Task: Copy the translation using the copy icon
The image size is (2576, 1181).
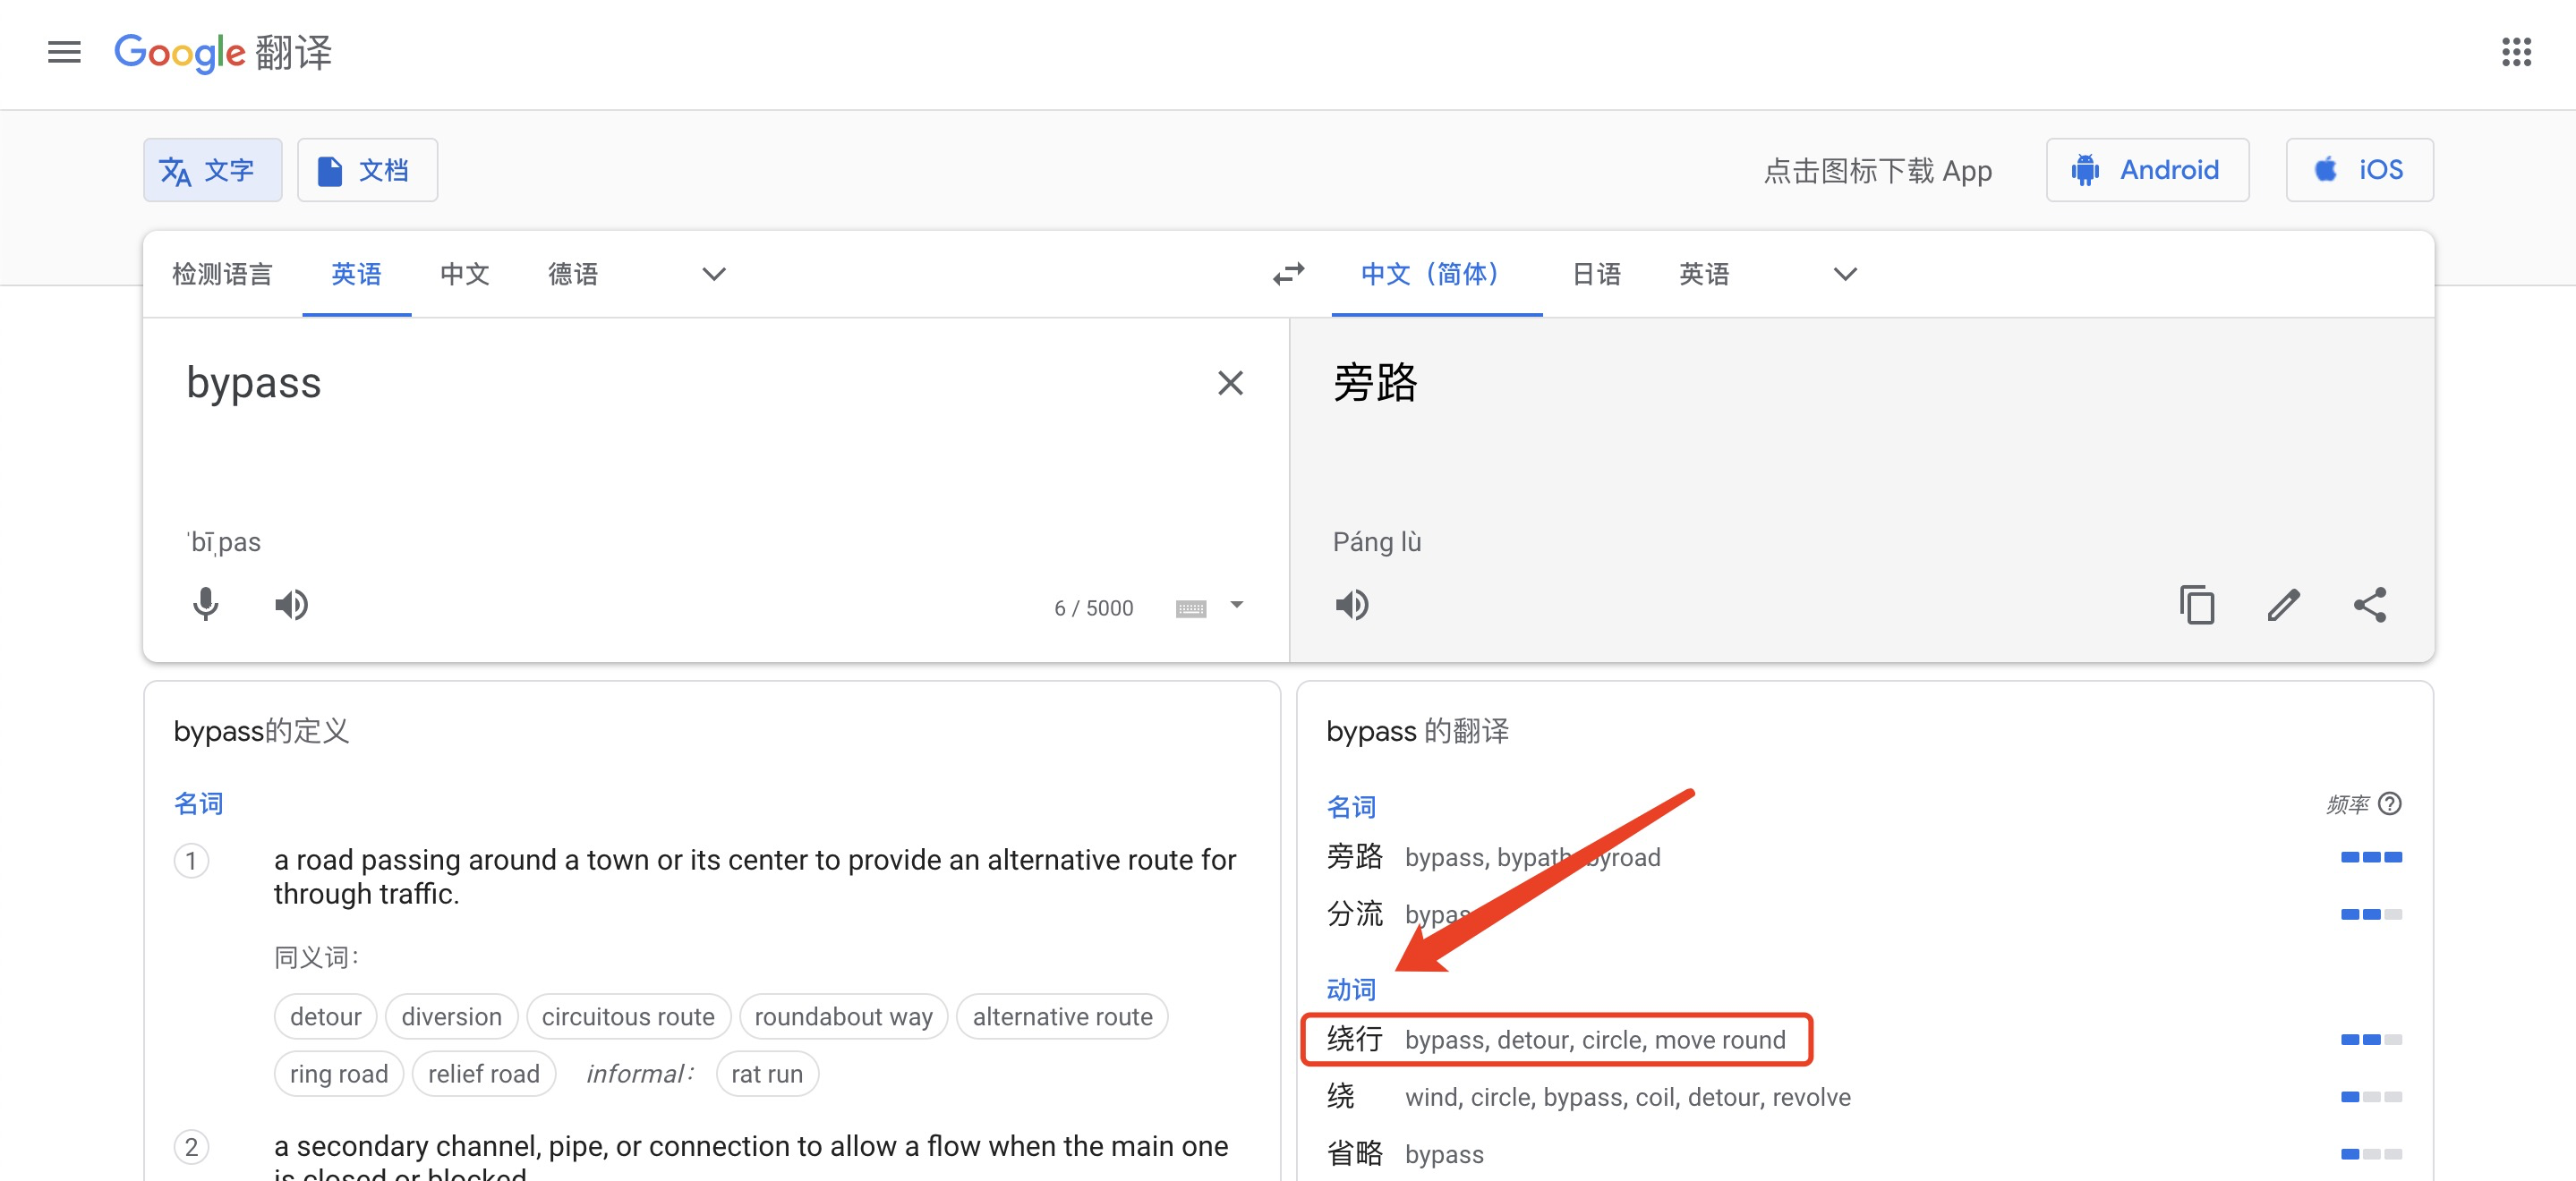Action: point(2197,604)
